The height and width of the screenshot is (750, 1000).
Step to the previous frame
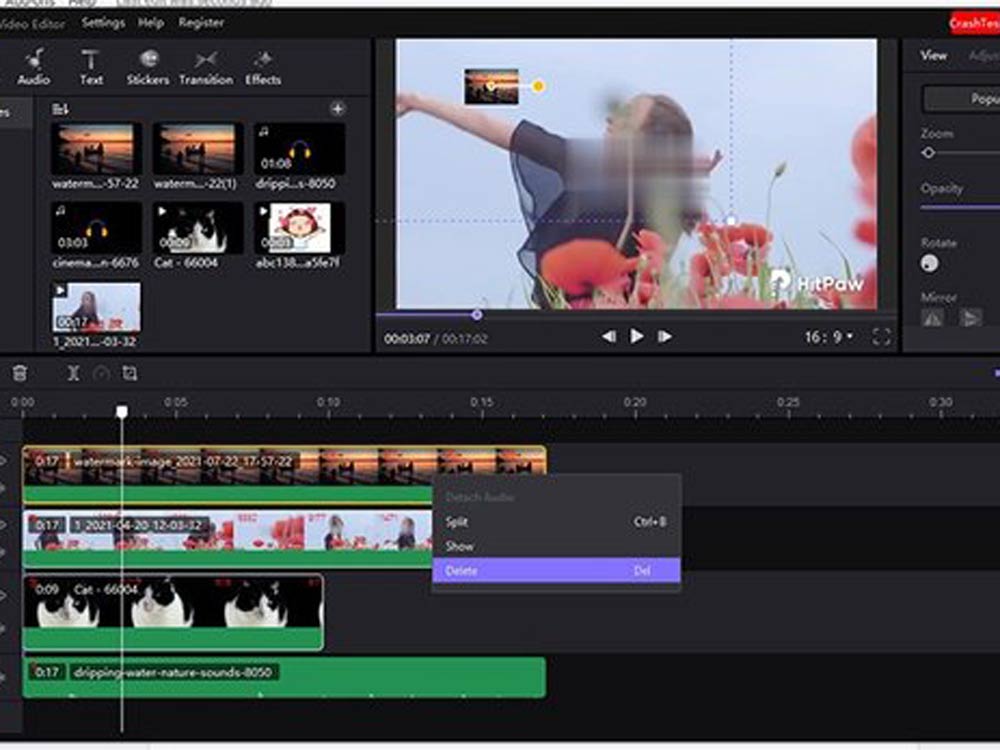[608, 336]
